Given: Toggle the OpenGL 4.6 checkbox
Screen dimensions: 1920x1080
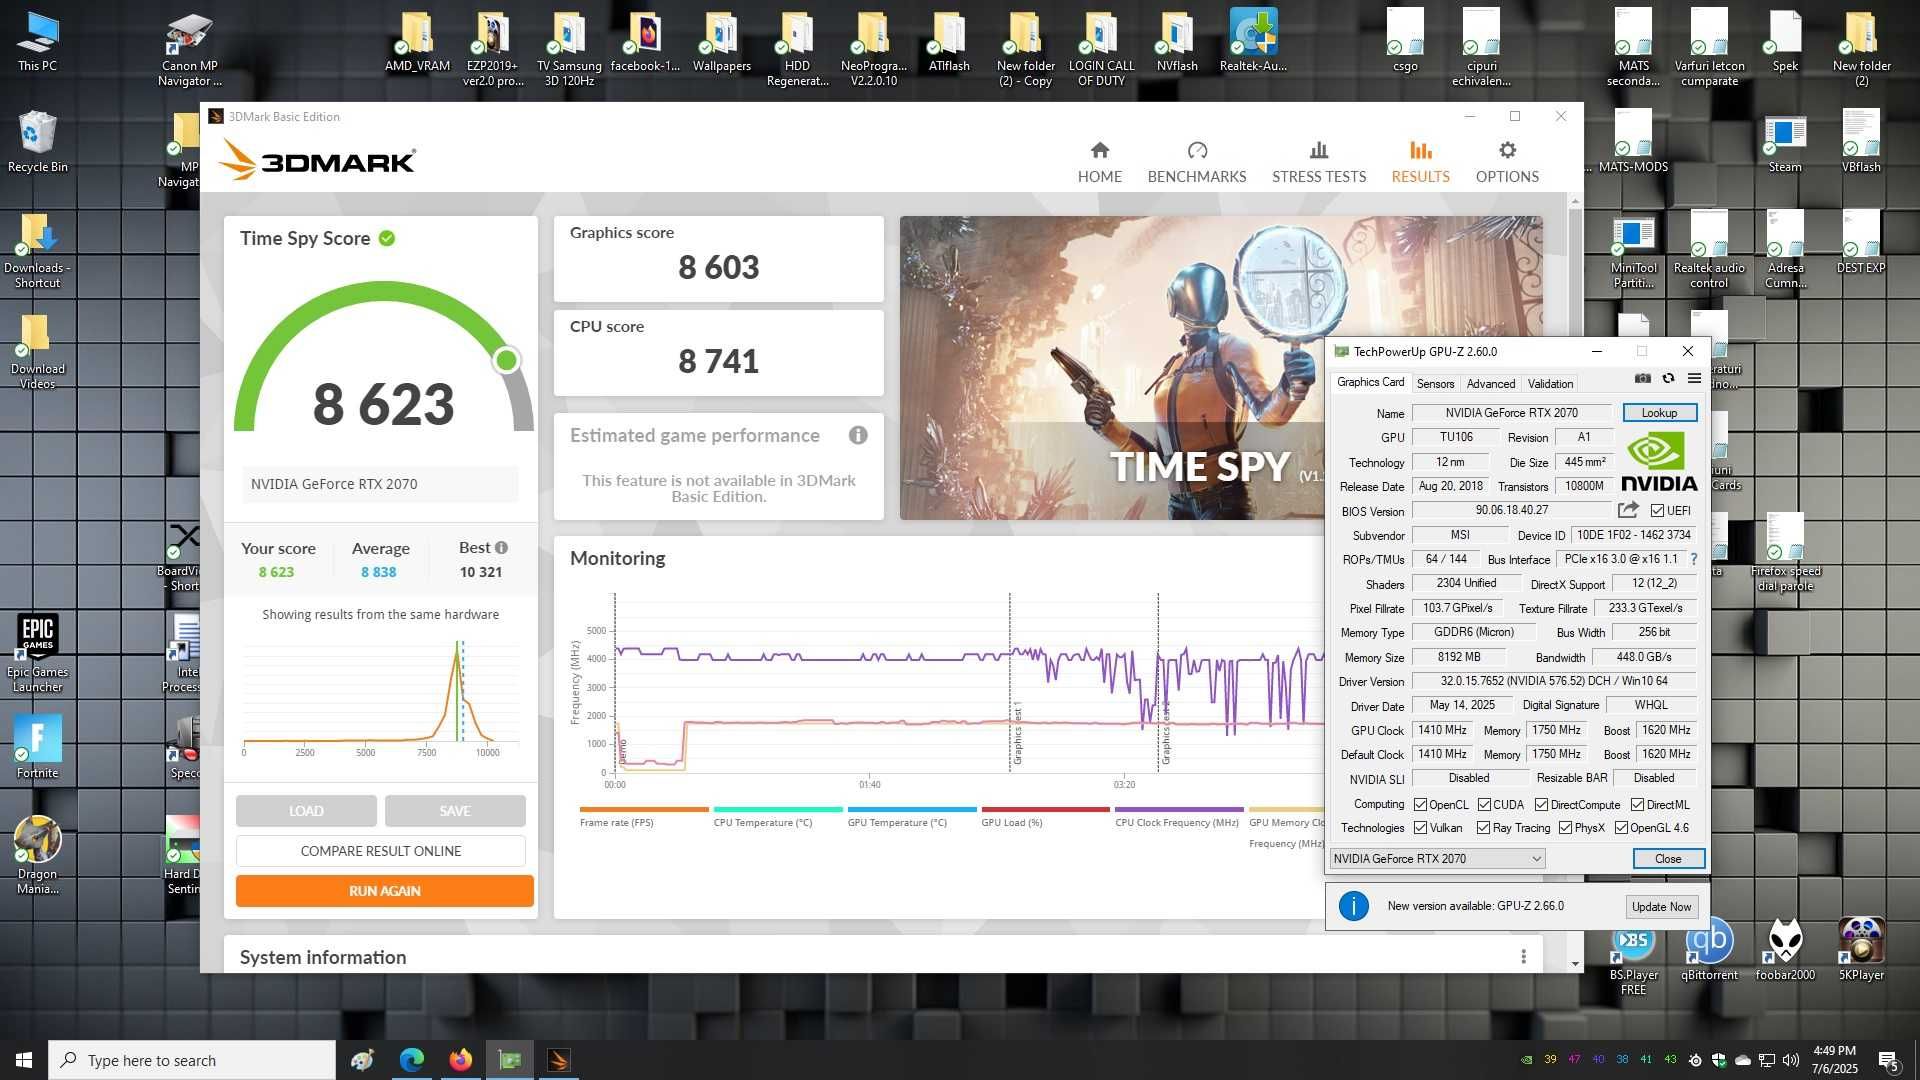Looking at the screenshot, I should (1621, 828).
